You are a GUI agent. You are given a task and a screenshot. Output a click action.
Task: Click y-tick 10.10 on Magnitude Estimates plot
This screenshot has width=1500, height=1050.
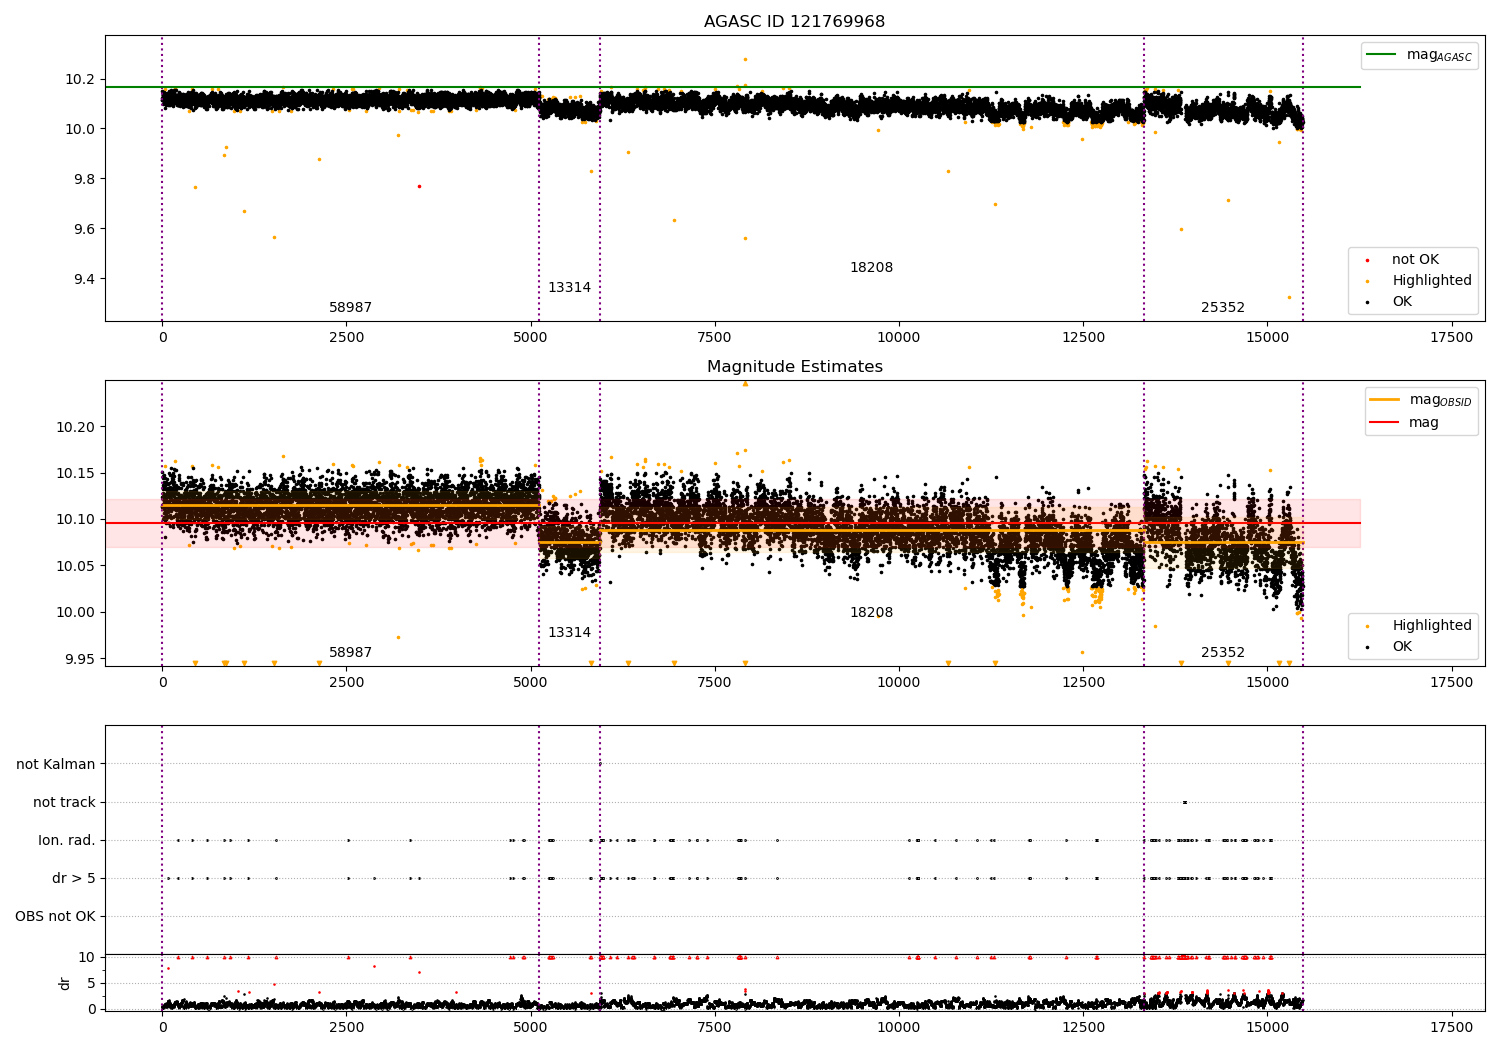[76, 520]
